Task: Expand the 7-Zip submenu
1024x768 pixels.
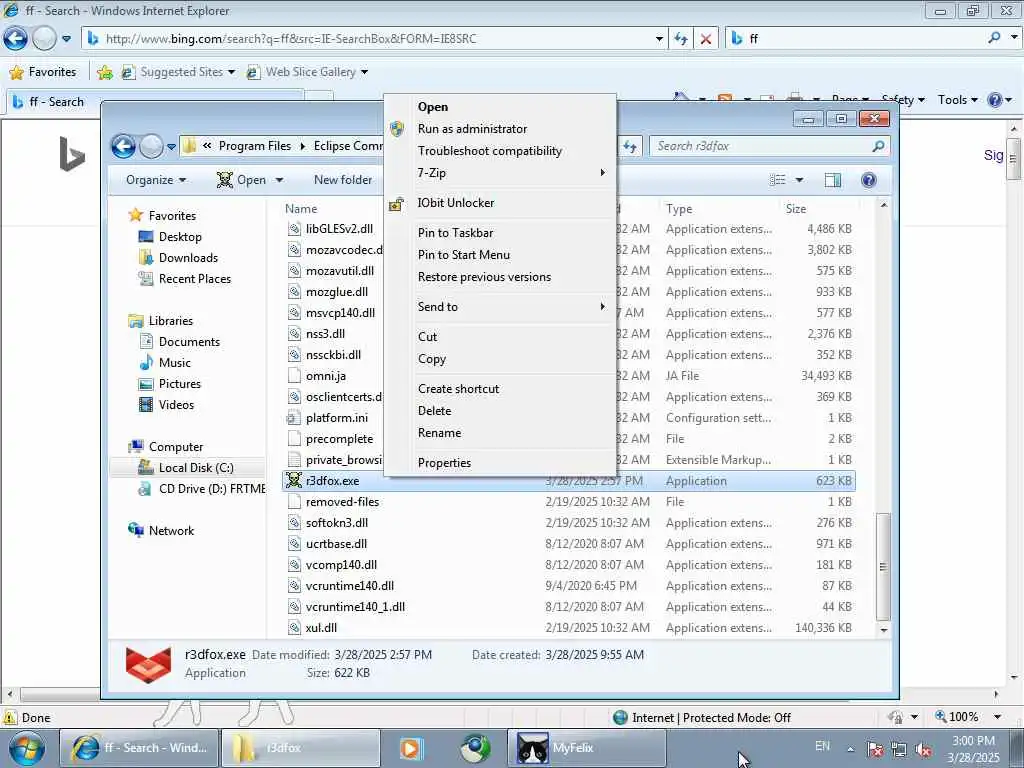Action: click(500, 173)
